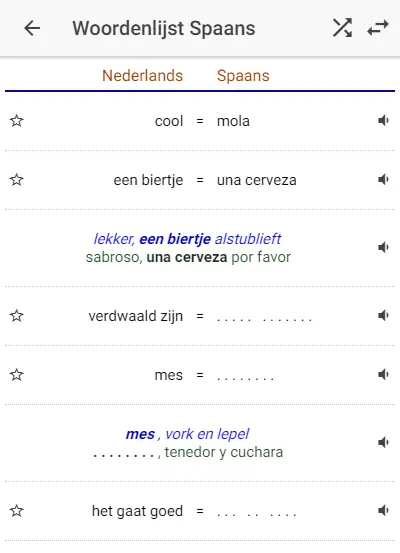Screen dimensions: 400x553
Task: Swap languages with the arrows icon
Action: click(x=378, y=28)
